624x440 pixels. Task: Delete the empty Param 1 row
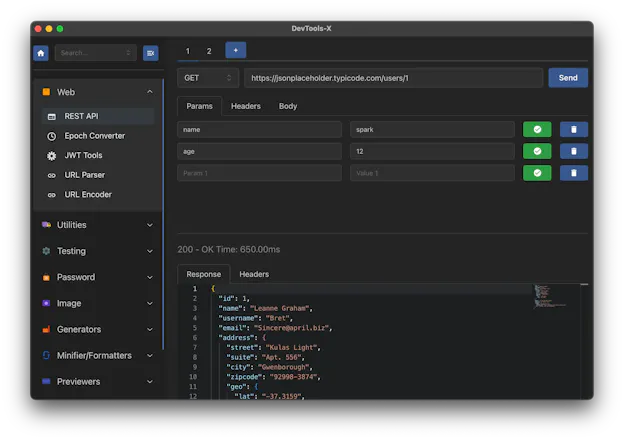click(573, 173)
